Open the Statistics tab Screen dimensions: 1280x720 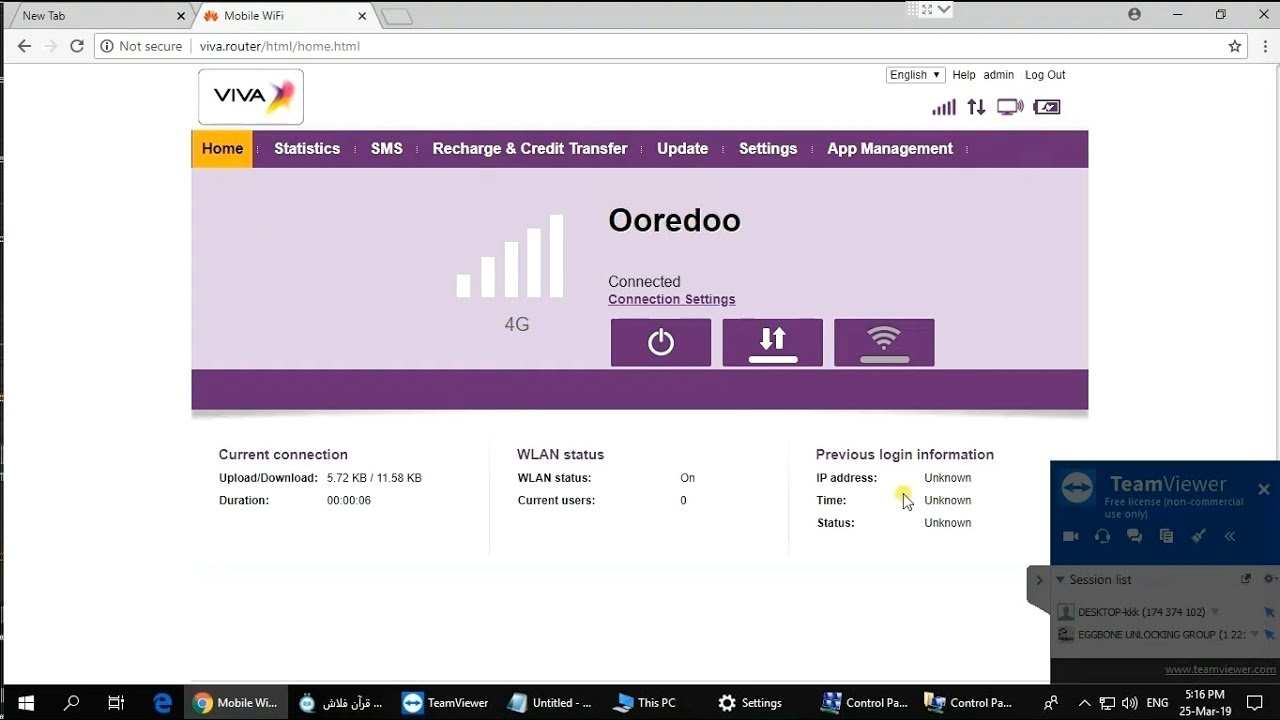tap(307, 149)
